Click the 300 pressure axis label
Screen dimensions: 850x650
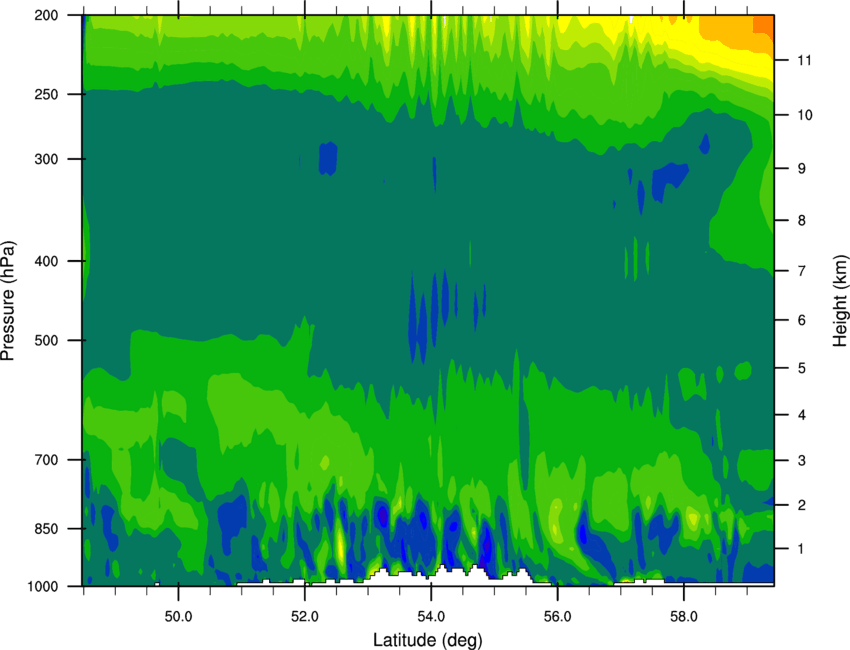pyautogui.click(x=46, y=159)
